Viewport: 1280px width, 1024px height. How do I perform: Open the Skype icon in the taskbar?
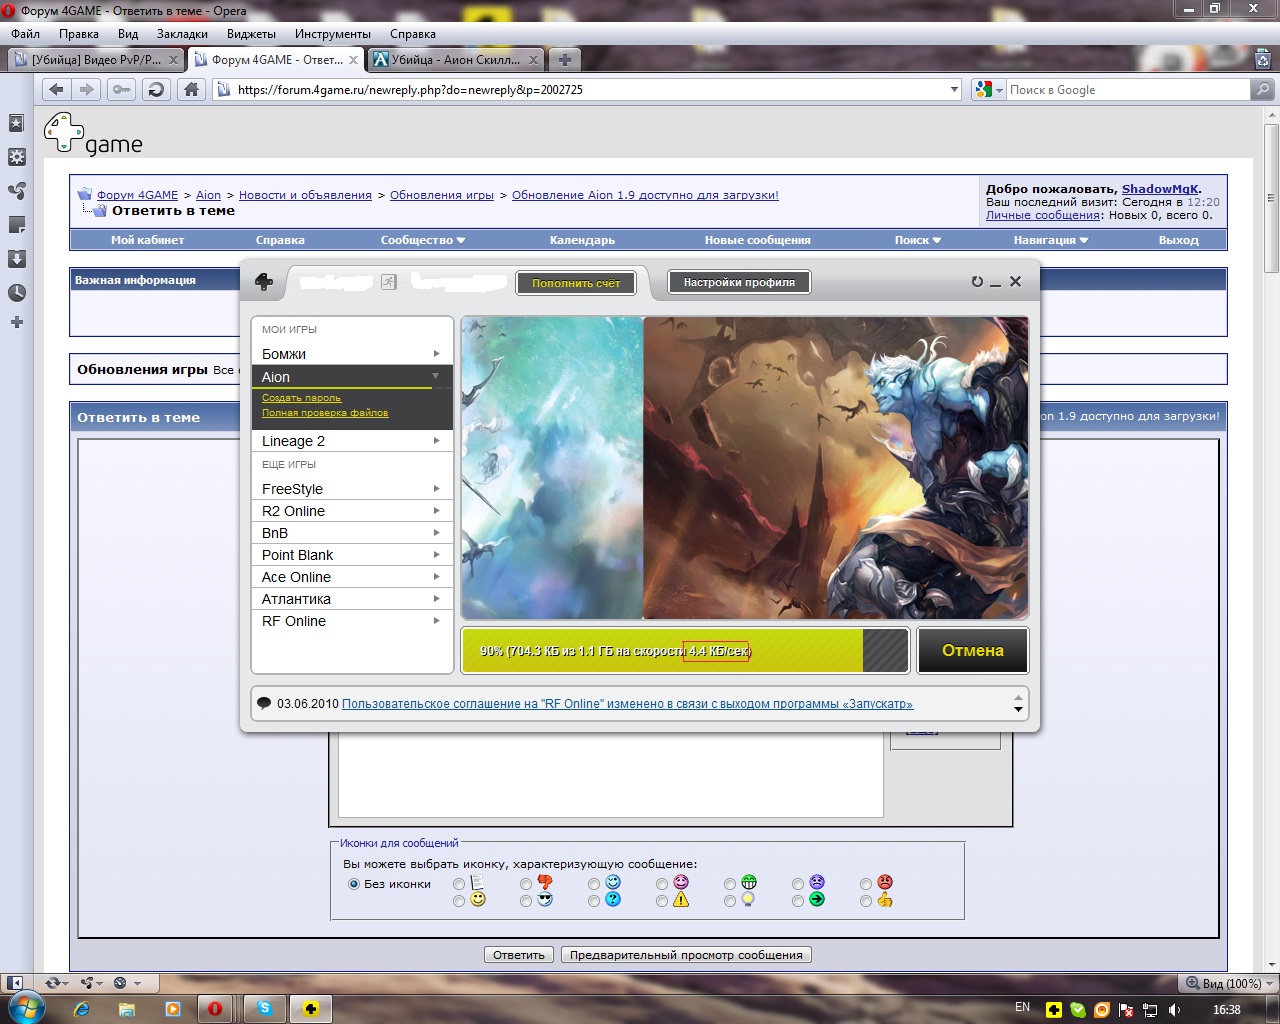click(x=264, y=1008)
